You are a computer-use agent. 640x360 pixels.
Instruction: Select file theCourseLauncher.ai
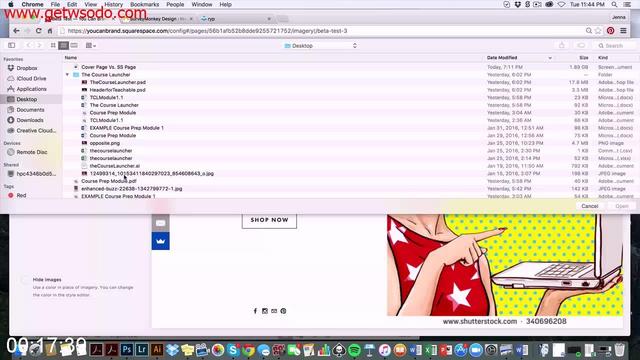pyautogui.click(x=115, y=166)
